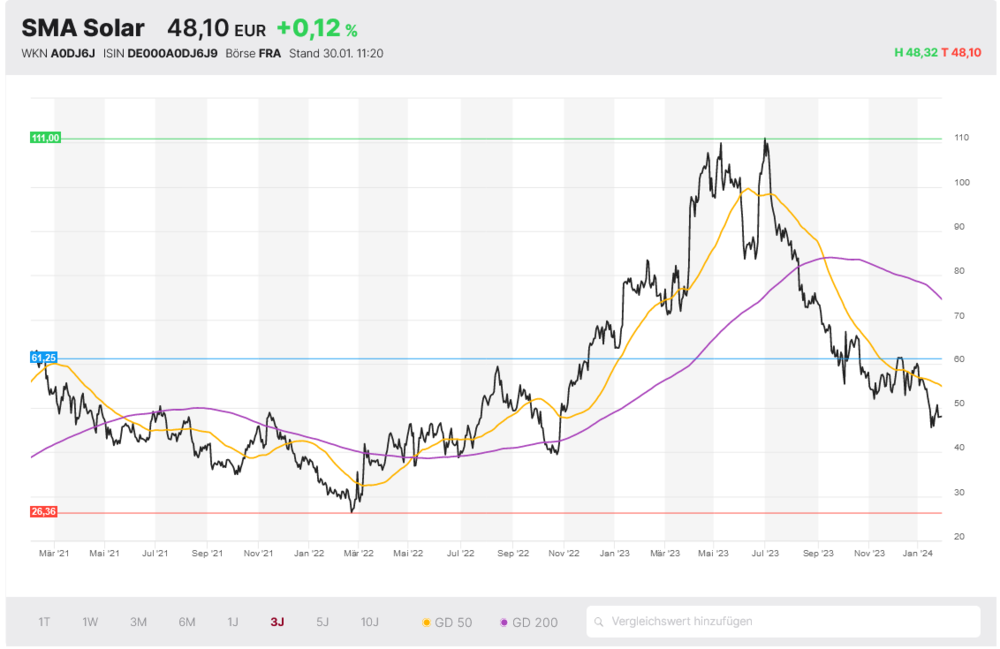Click the 110 price axis label
Viewport: 1000px width, 649px height.
click(962, 138)
